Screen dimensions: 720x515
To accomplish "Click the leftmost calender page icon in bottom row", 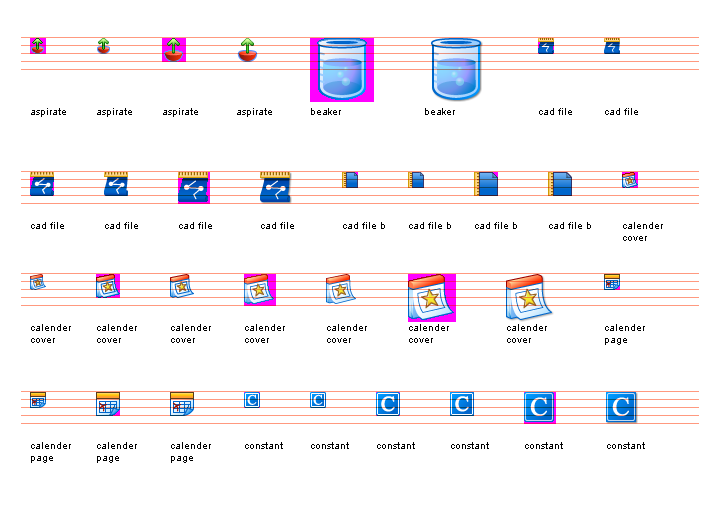I will (x=38, y=400).
